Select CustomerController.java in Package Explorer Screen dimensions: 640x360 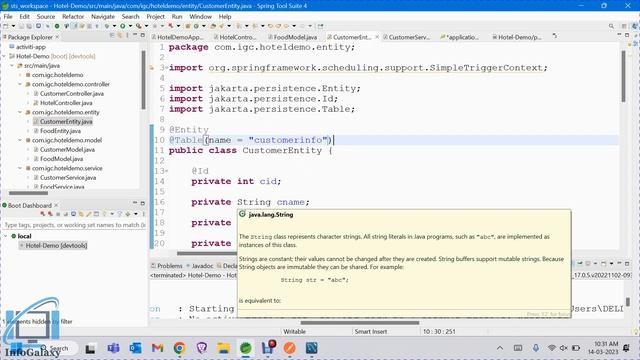tap(72, 93)
